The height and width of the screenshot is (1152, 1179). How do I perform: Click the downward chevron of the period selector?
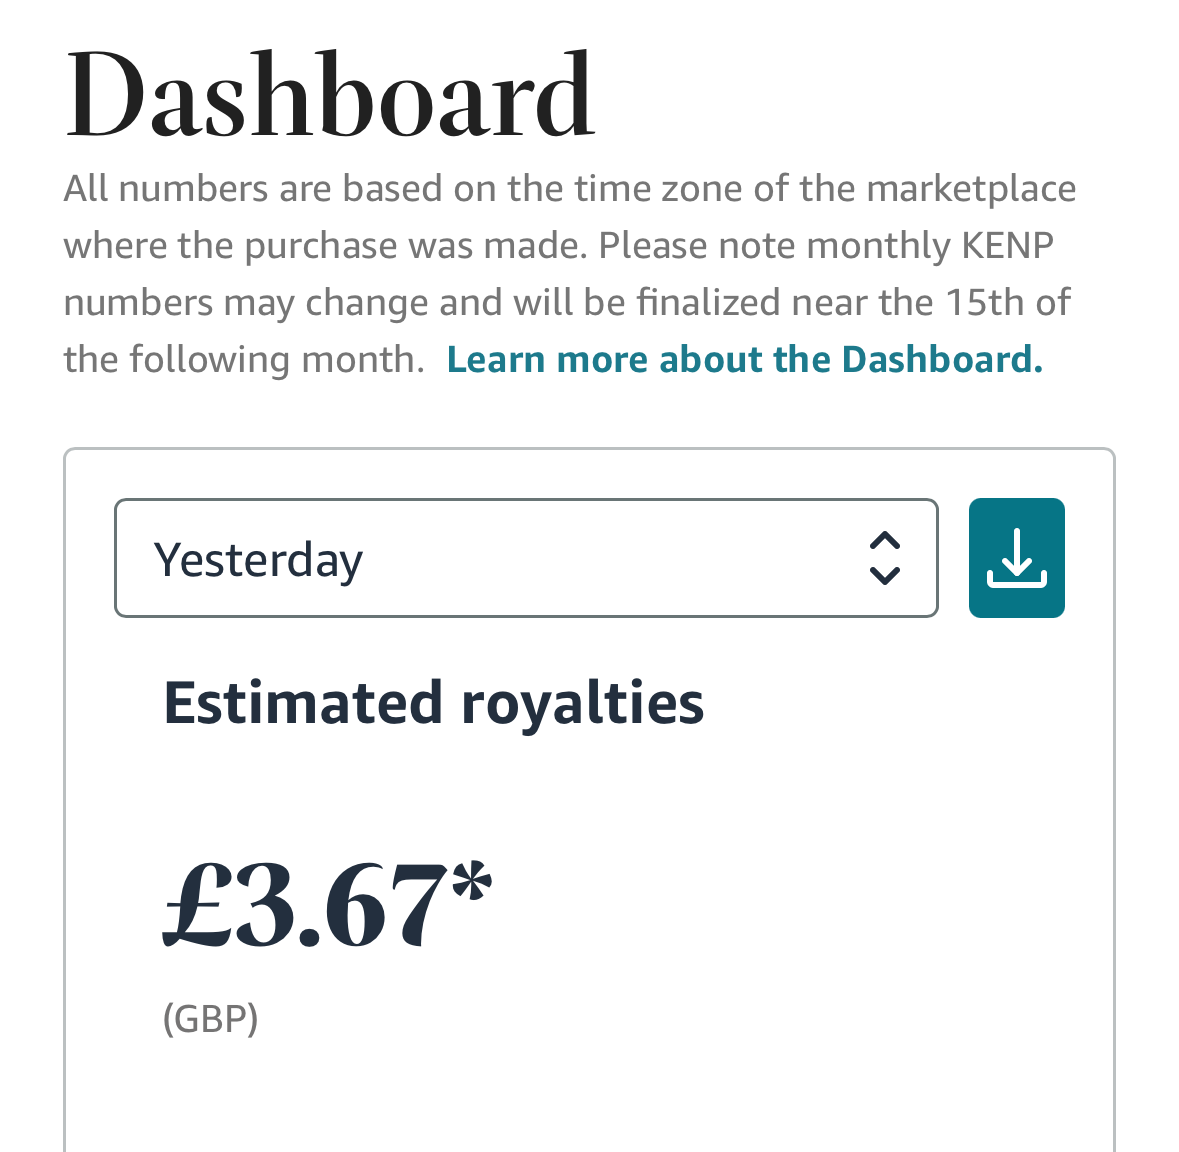tap(885, 575)
